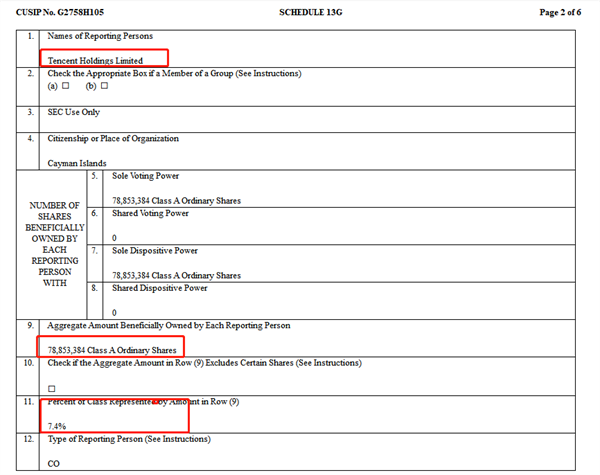Click 'Aggregate Amount Beneficially Owned' row label

click(x=169, y=325)
